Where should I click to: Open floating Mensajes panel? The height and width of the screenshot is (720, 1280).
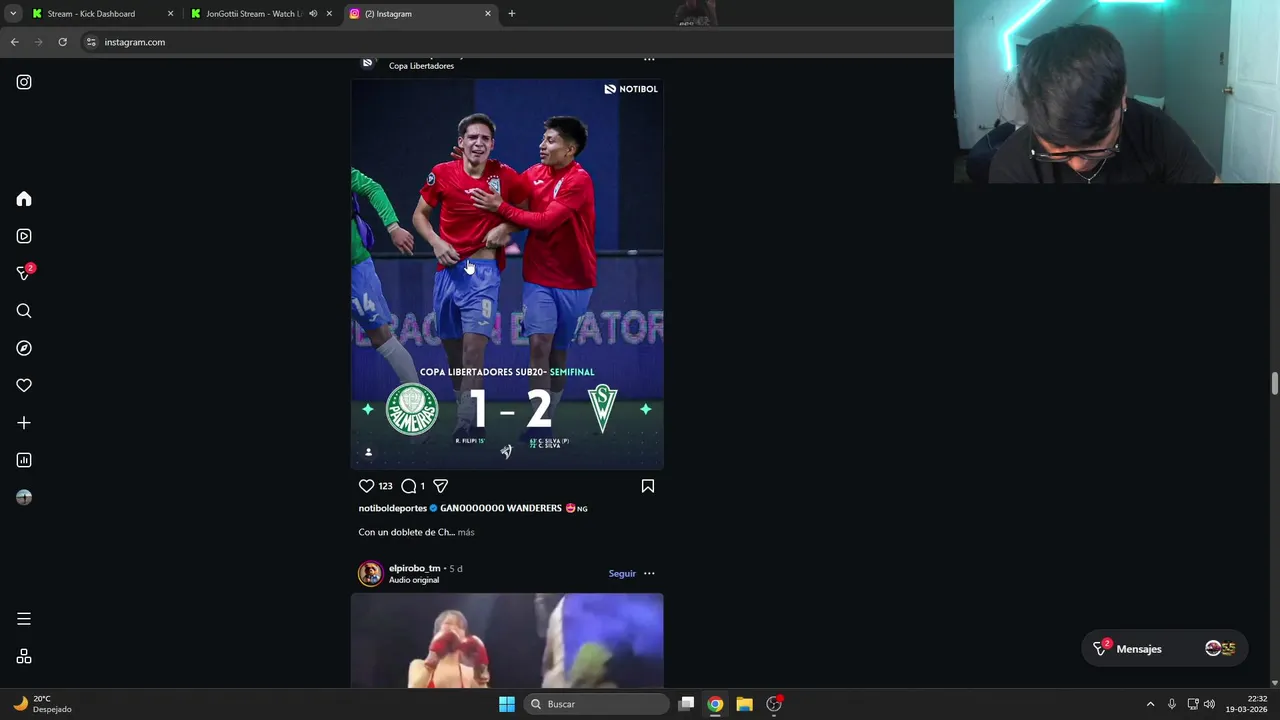1164,649
